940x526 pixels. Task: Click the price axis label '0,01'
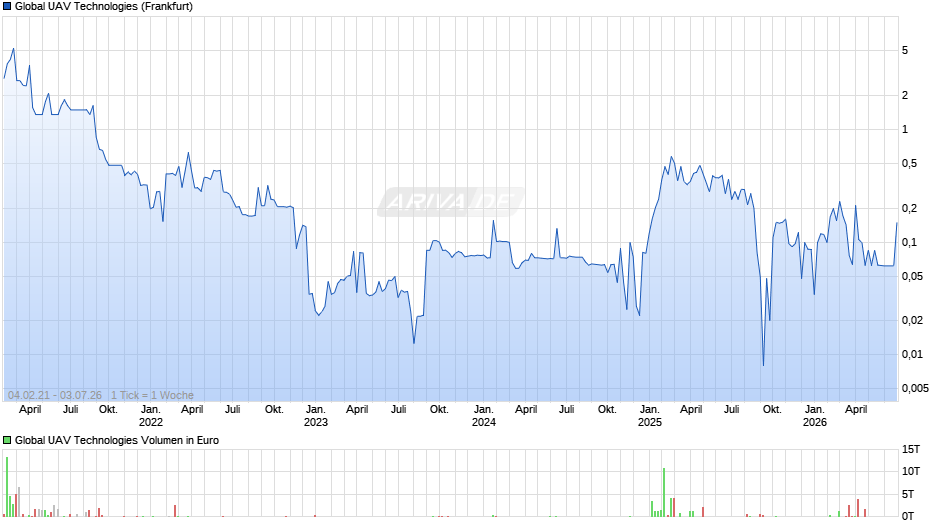[912, 354]
